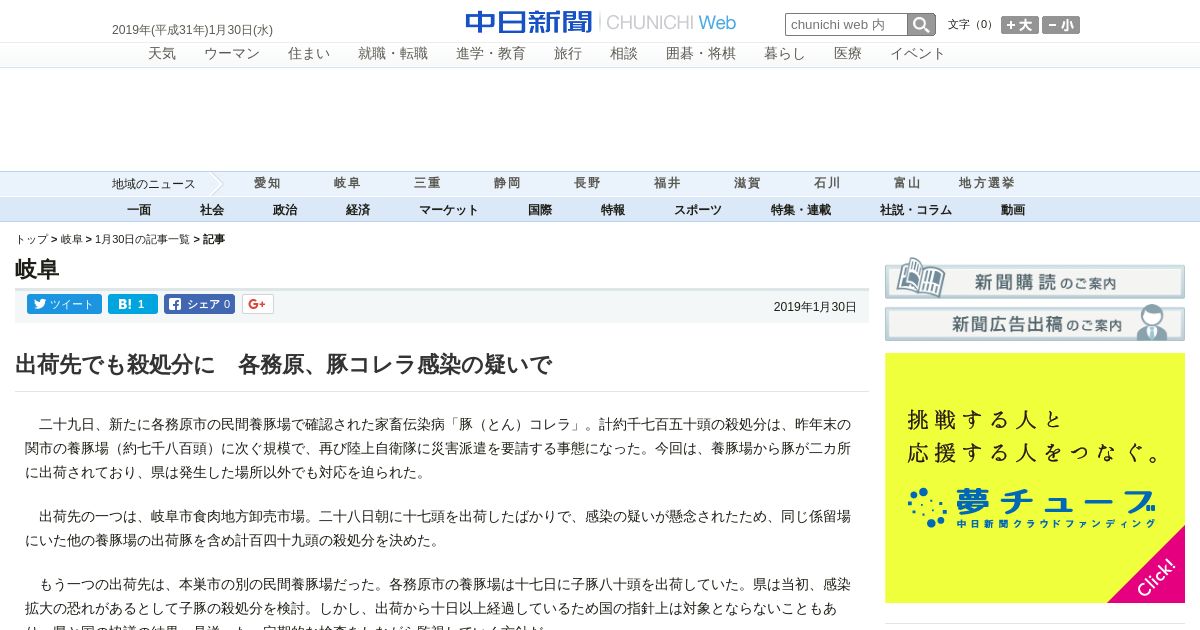Follow the トップ breadcrumb link
Image resolution: width=1200 pixels, height=630 pixels.
point(31,240)
